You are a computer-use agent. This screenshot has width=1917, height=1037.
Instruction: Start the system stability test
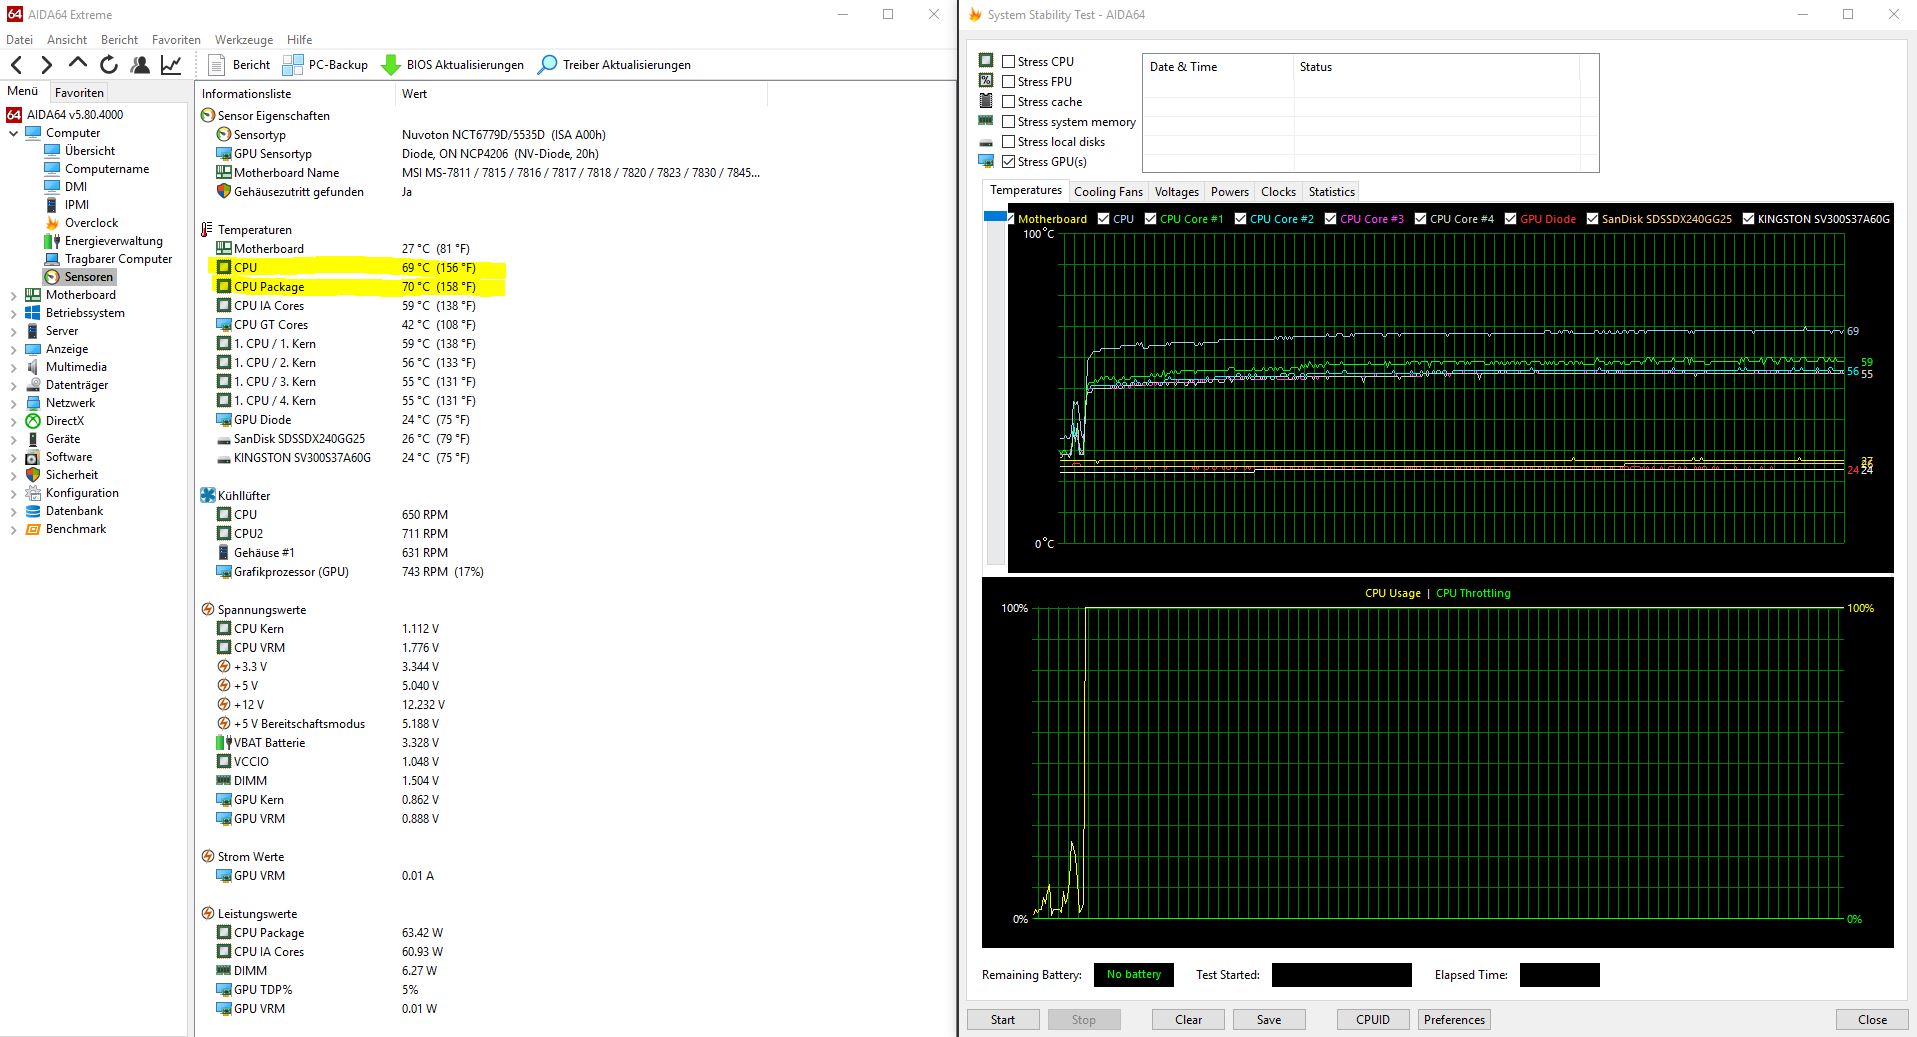click(1003, 1020)
